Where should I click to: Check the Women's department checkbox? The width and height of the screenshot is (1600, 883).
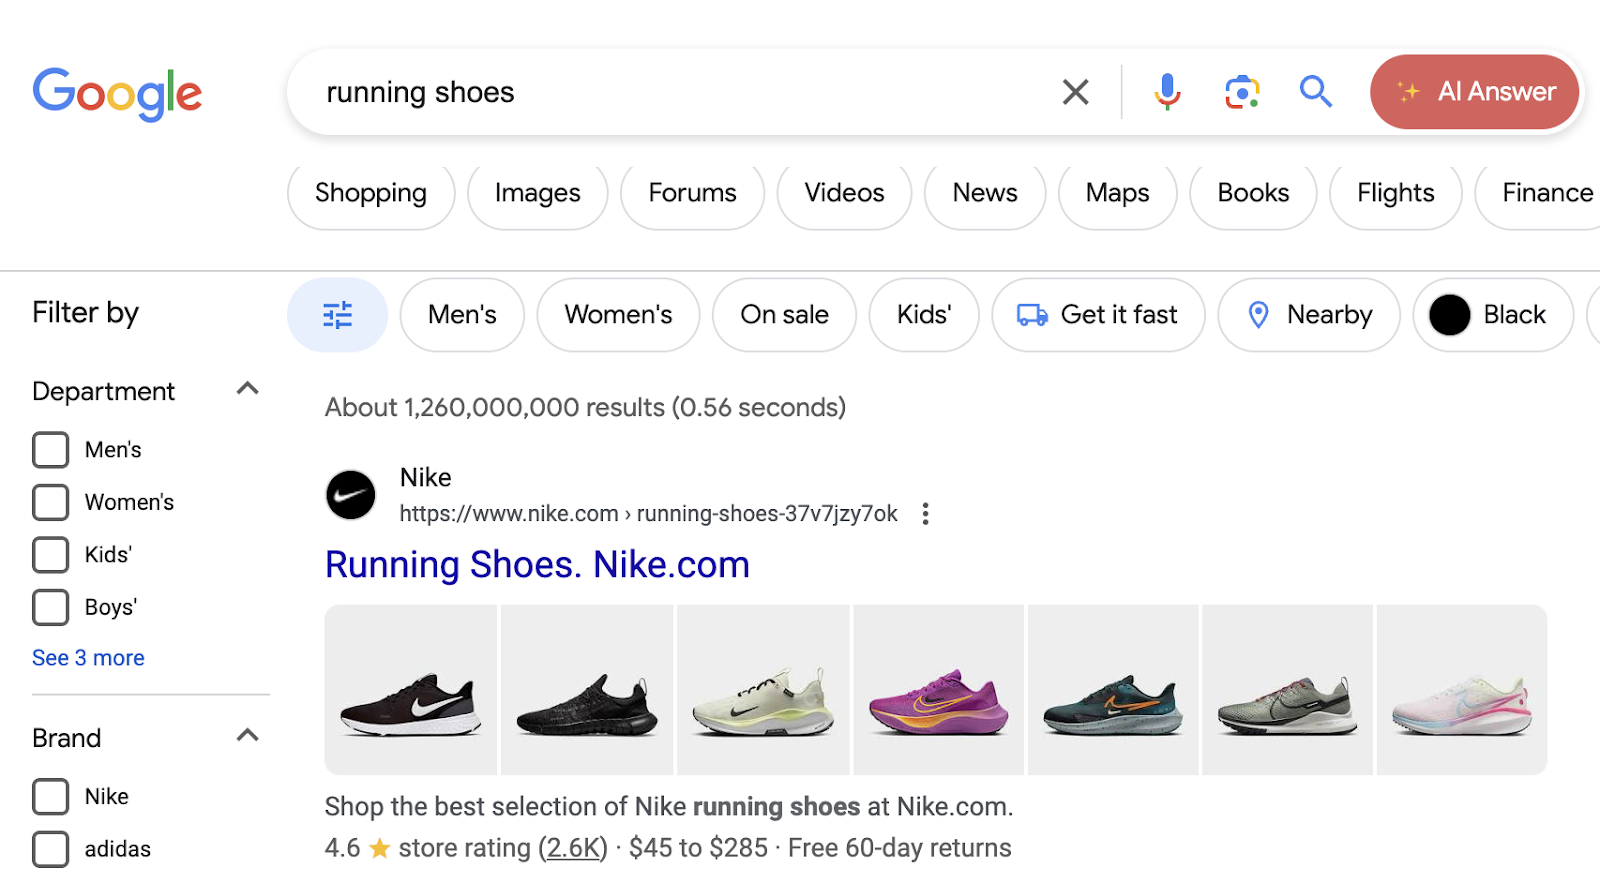tap(51, 502)
